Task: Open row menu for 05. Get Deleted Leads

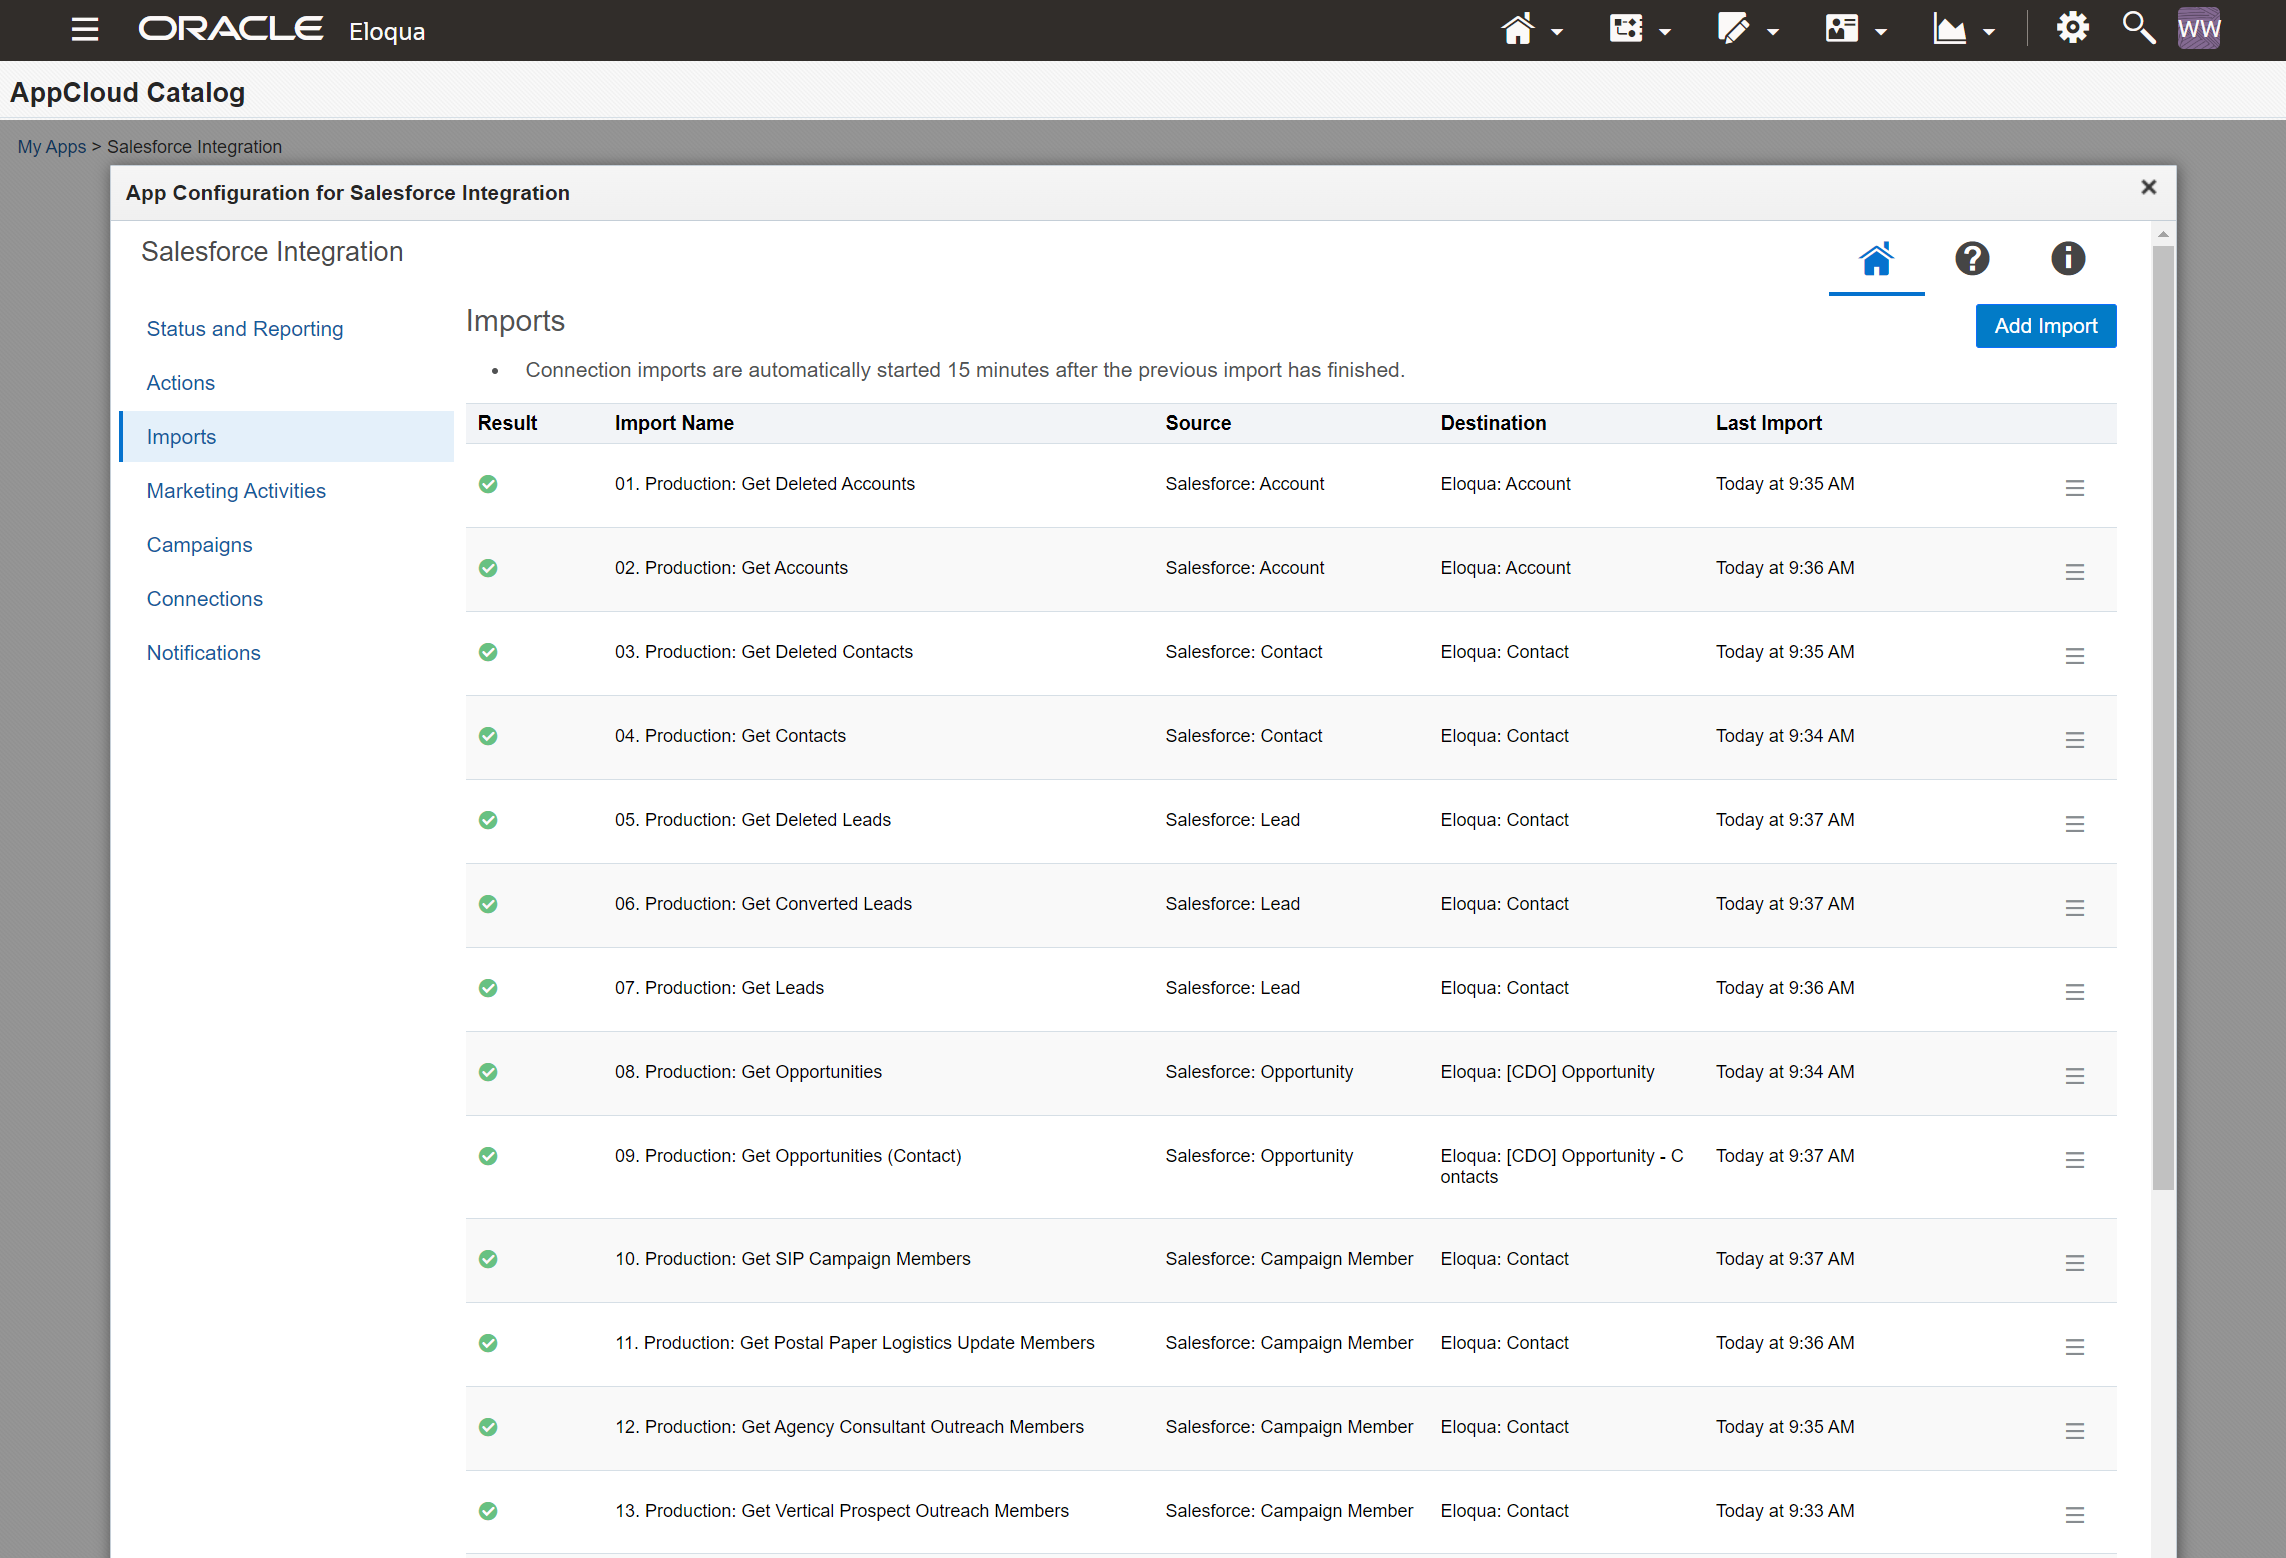Action: (x=2075, y=824)
